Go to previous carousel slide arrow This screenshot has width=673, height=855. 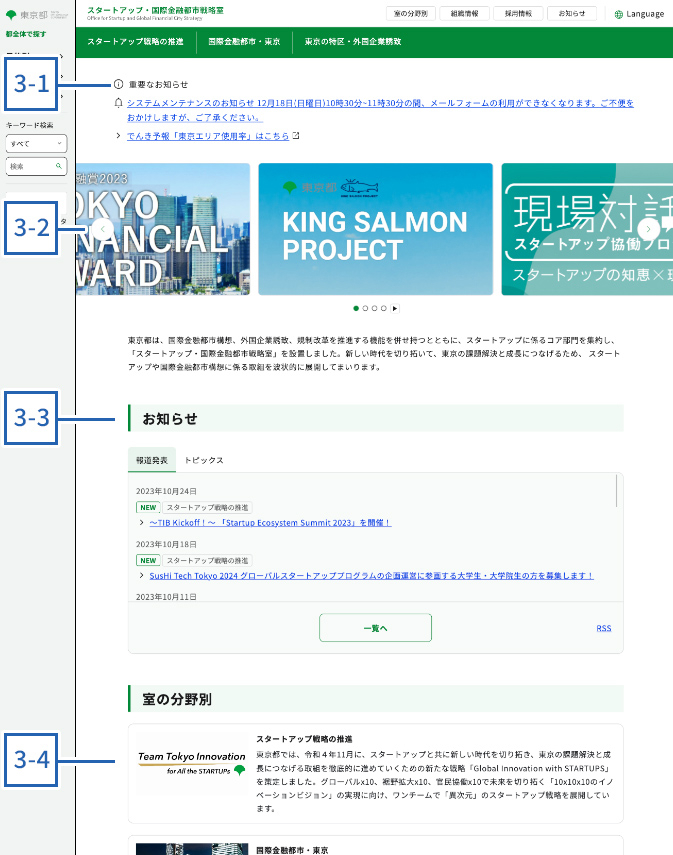pos(103,229)
